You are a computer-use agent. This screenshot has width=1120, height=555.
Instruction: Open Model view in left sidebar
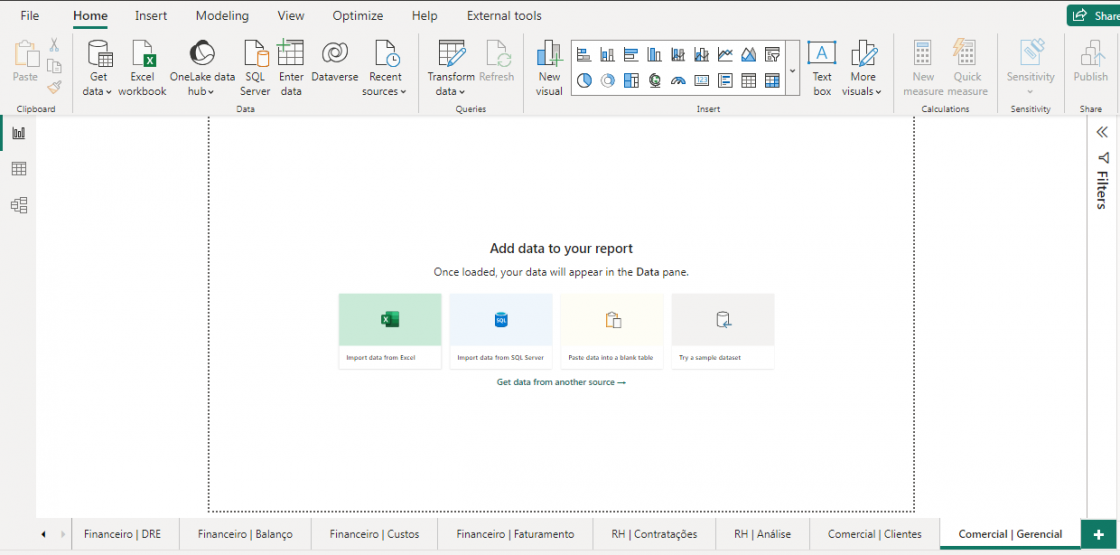click(x=19, y=205)
